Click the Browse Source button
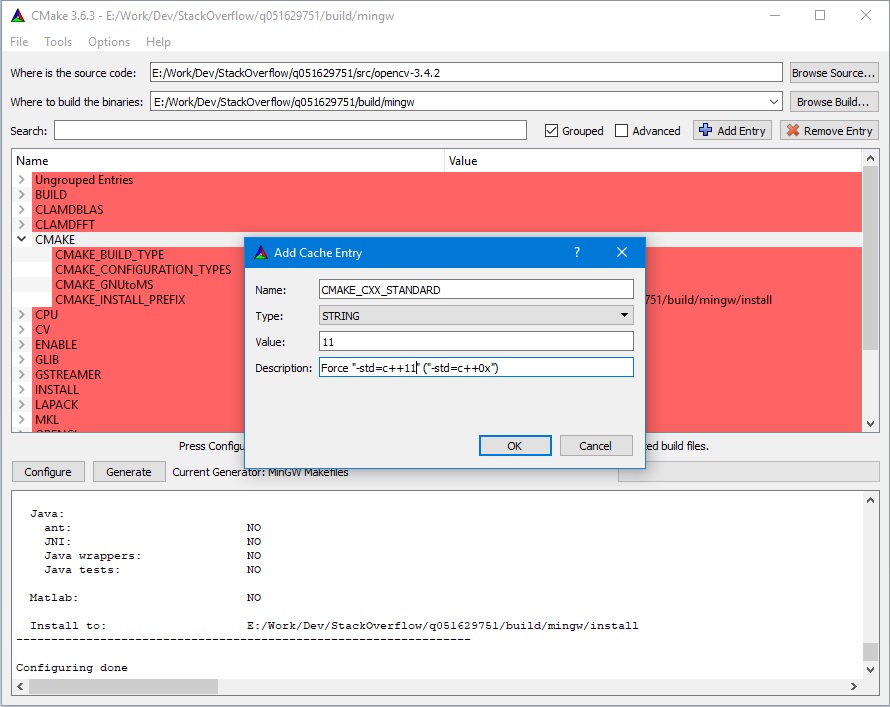890x707 pixels. [834, 73]
